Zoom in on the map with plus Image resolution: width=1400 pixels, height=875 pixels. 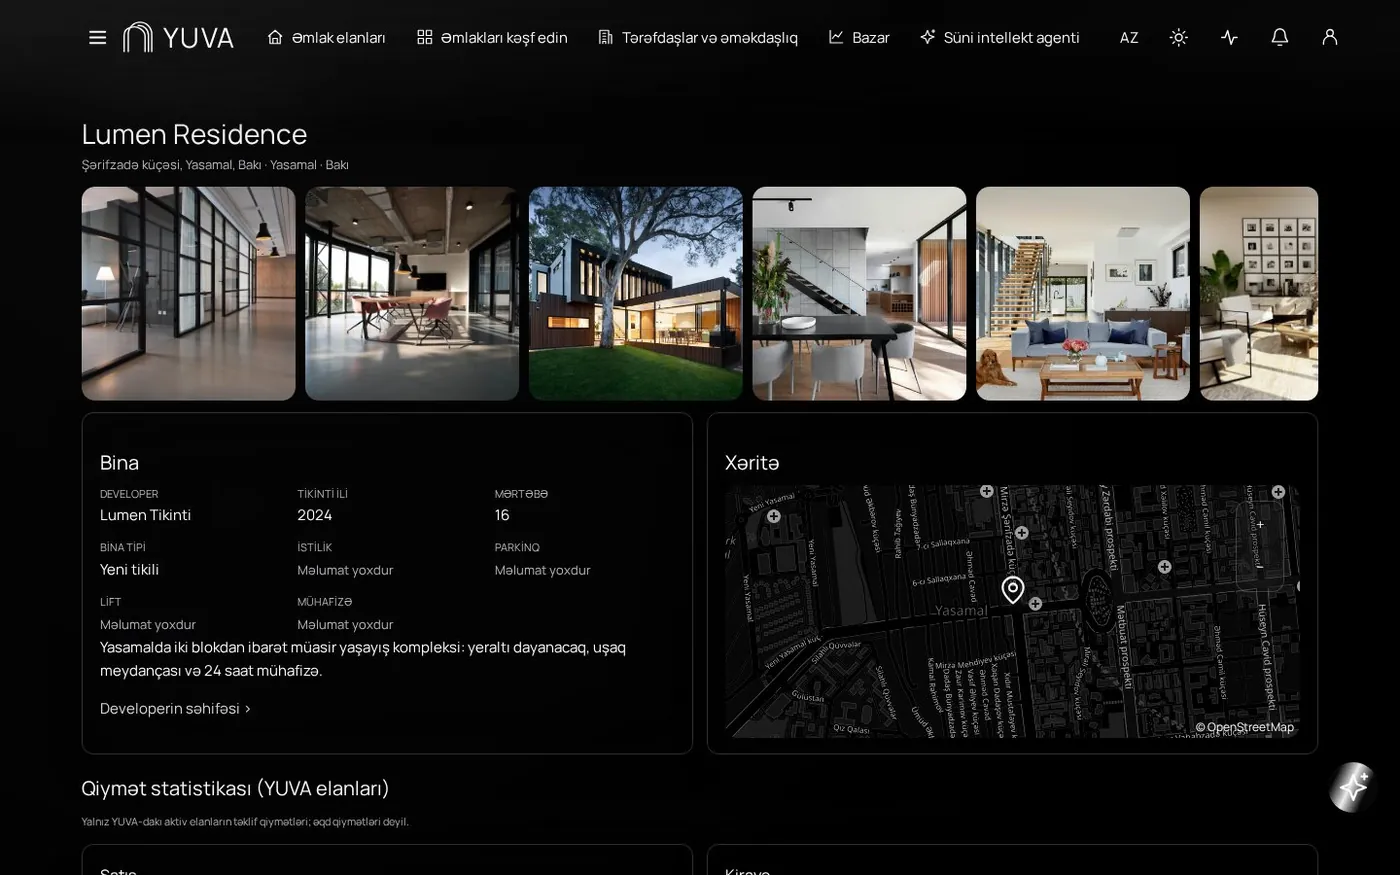pos(1260,524)
